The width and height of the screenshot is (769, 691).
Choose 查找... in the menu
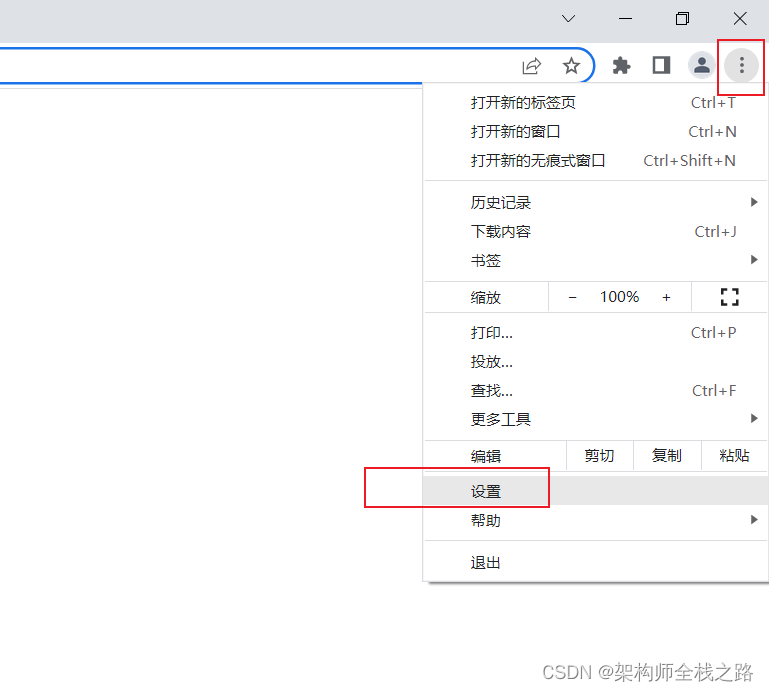pos(595,390)
